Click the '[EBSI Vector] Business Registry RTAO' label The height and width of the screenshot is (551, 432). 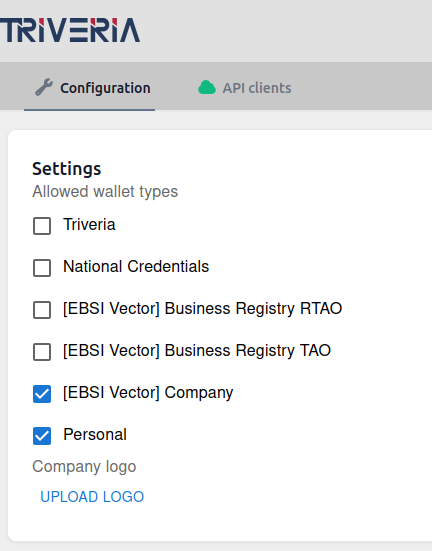pos(202,309)
